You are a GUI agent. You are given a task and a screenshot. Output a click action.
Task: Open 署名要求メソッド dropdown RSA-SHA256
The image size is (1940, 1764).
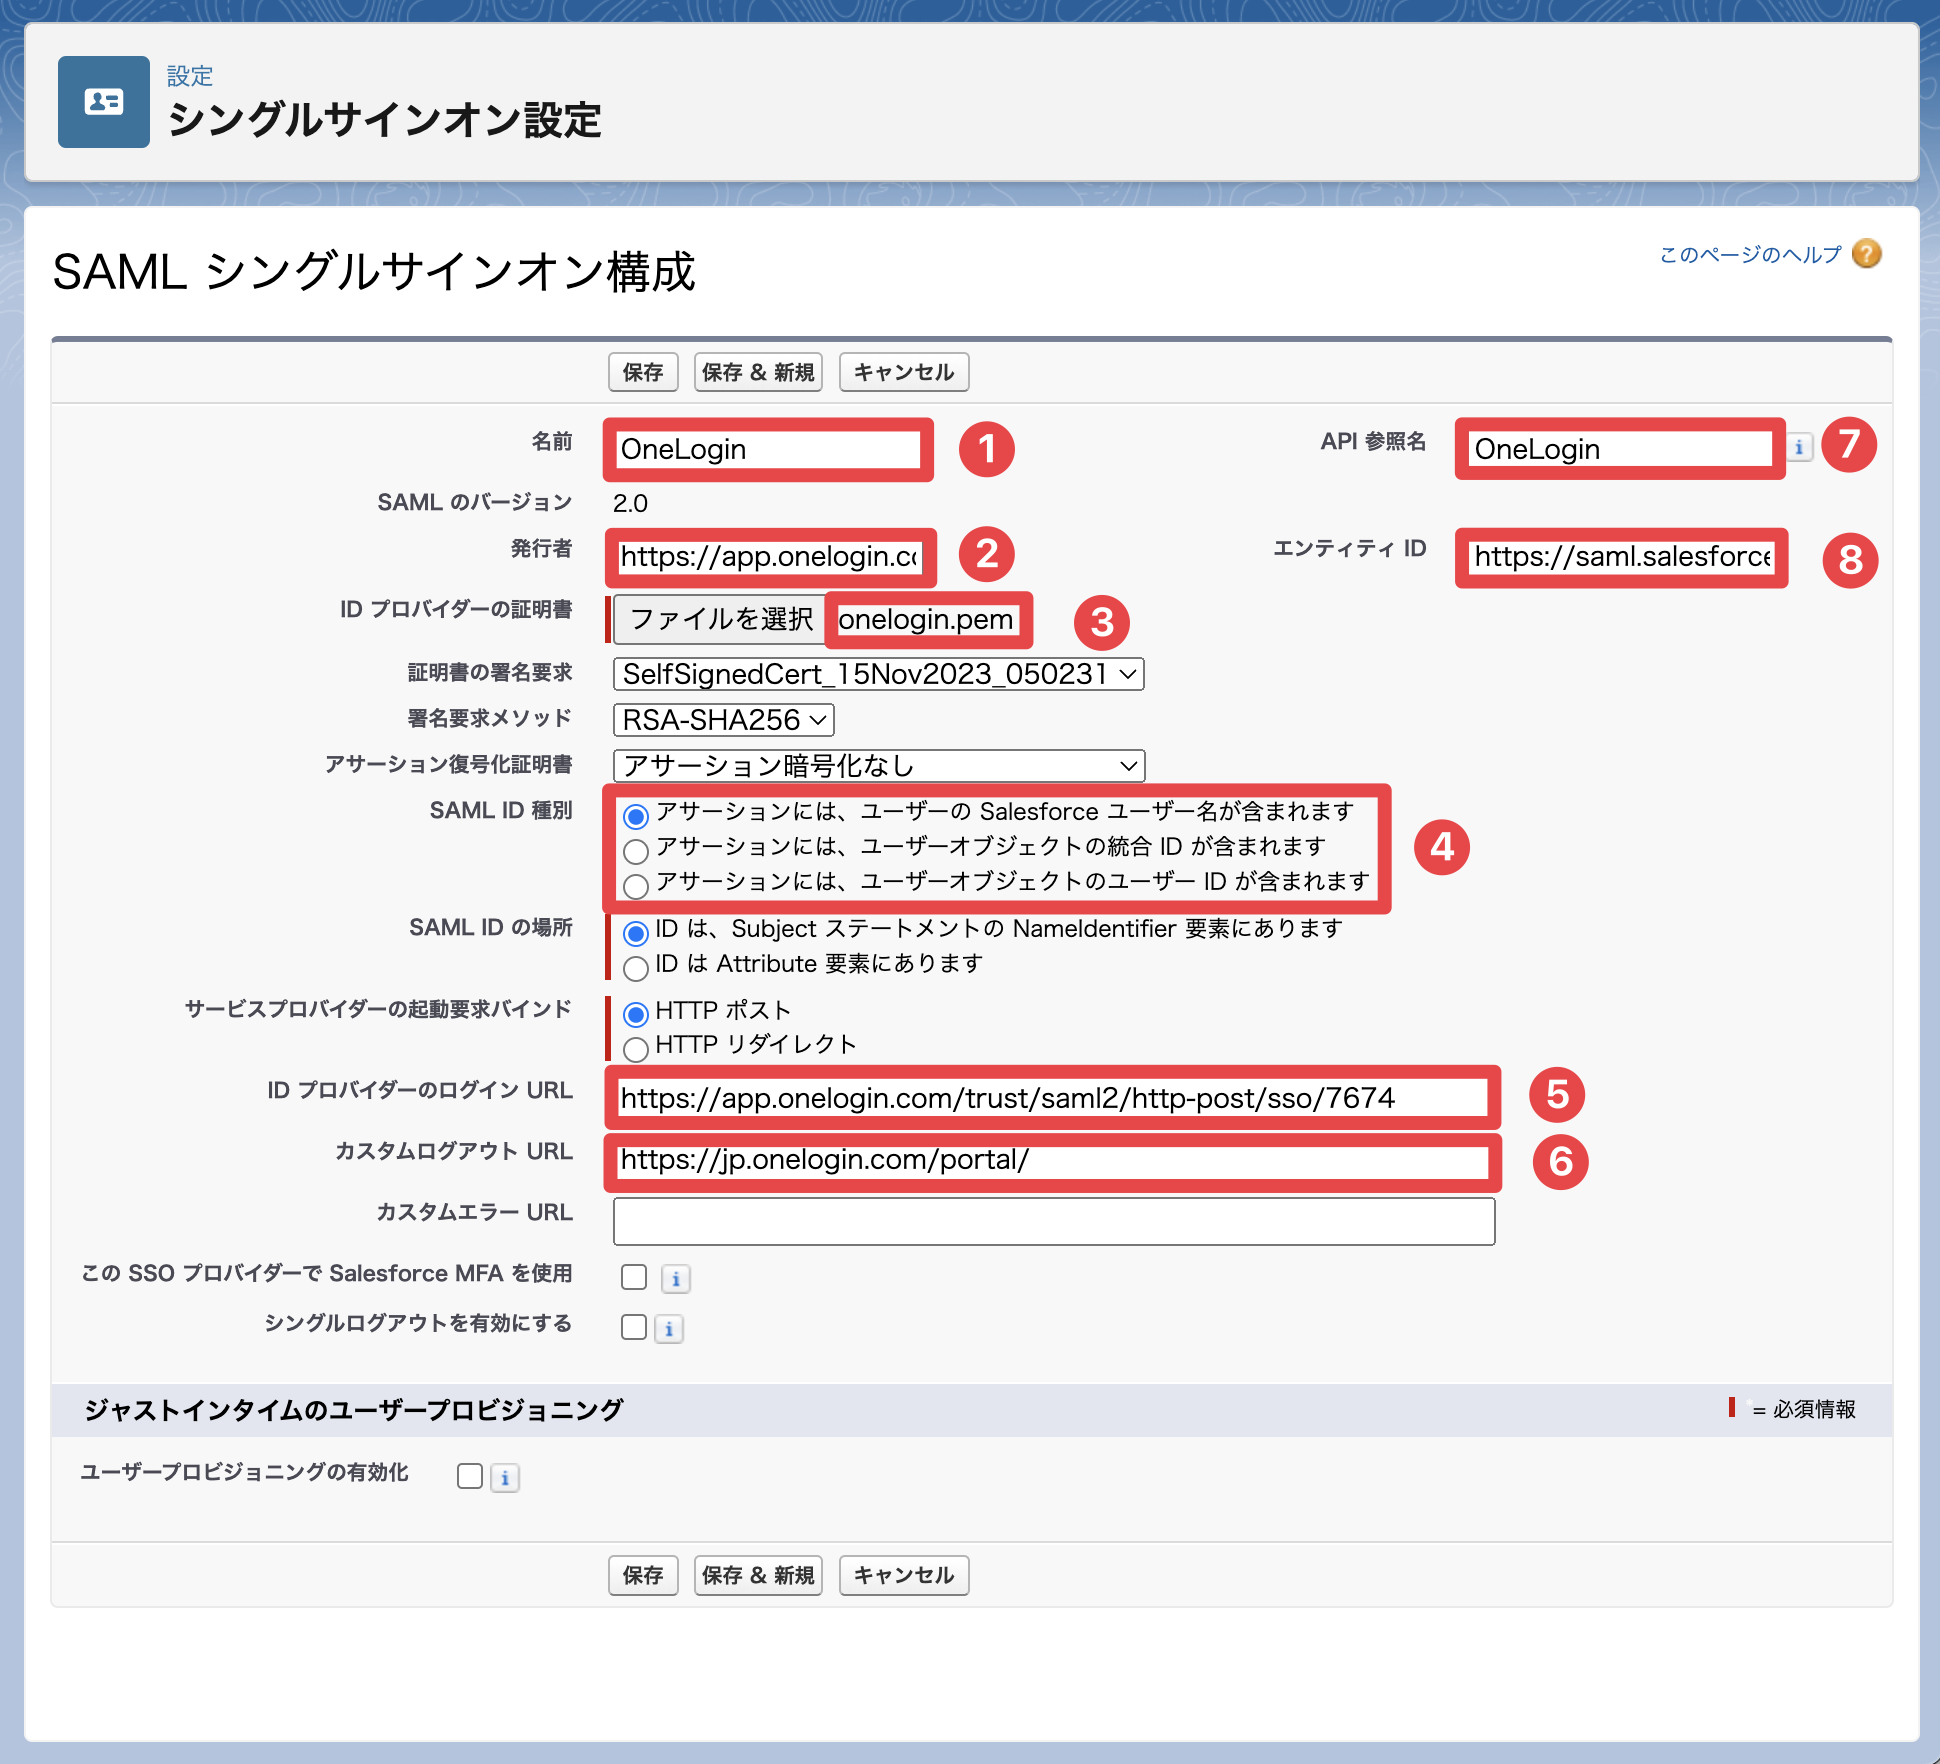coord(724,720)
